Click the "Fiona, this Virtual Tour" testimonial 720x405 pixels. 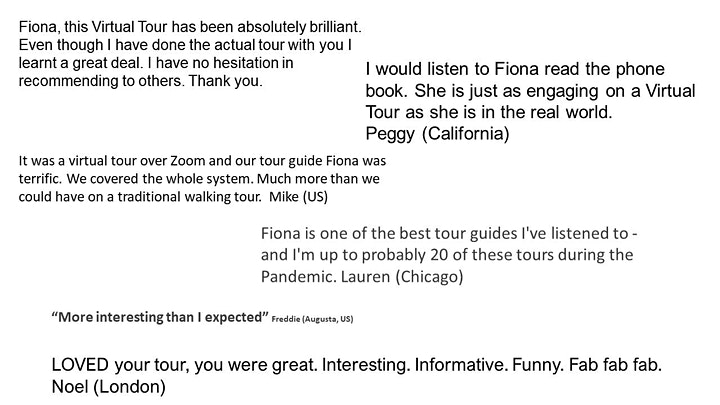point(190,54)
